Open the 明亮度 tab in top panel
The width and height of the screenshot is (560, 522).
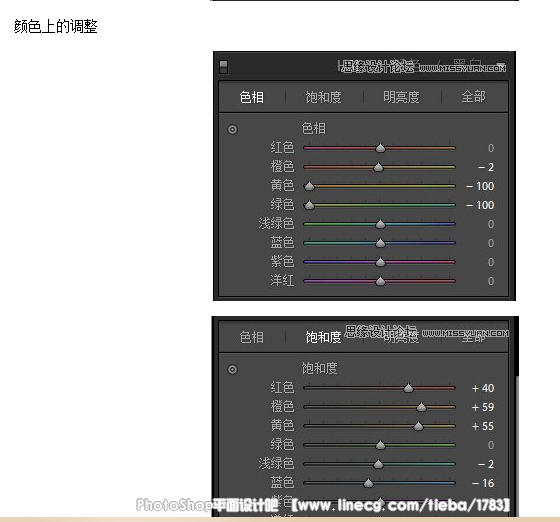pos(401,97)
